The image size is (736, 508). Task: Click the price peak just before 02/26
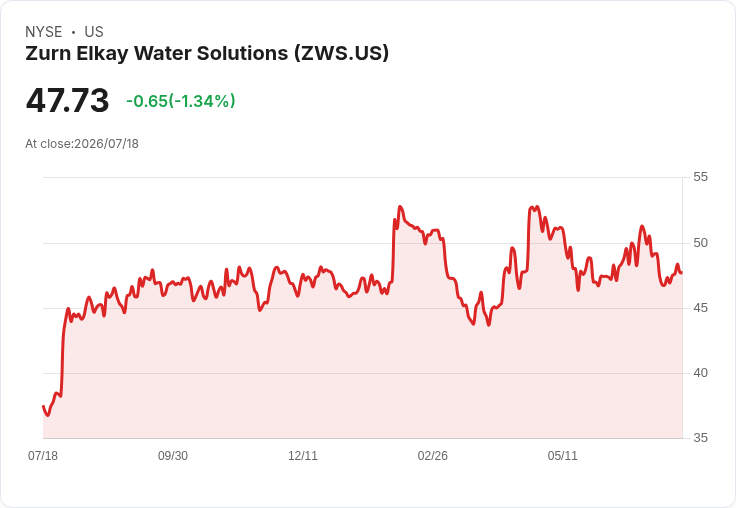pos(400,206)
